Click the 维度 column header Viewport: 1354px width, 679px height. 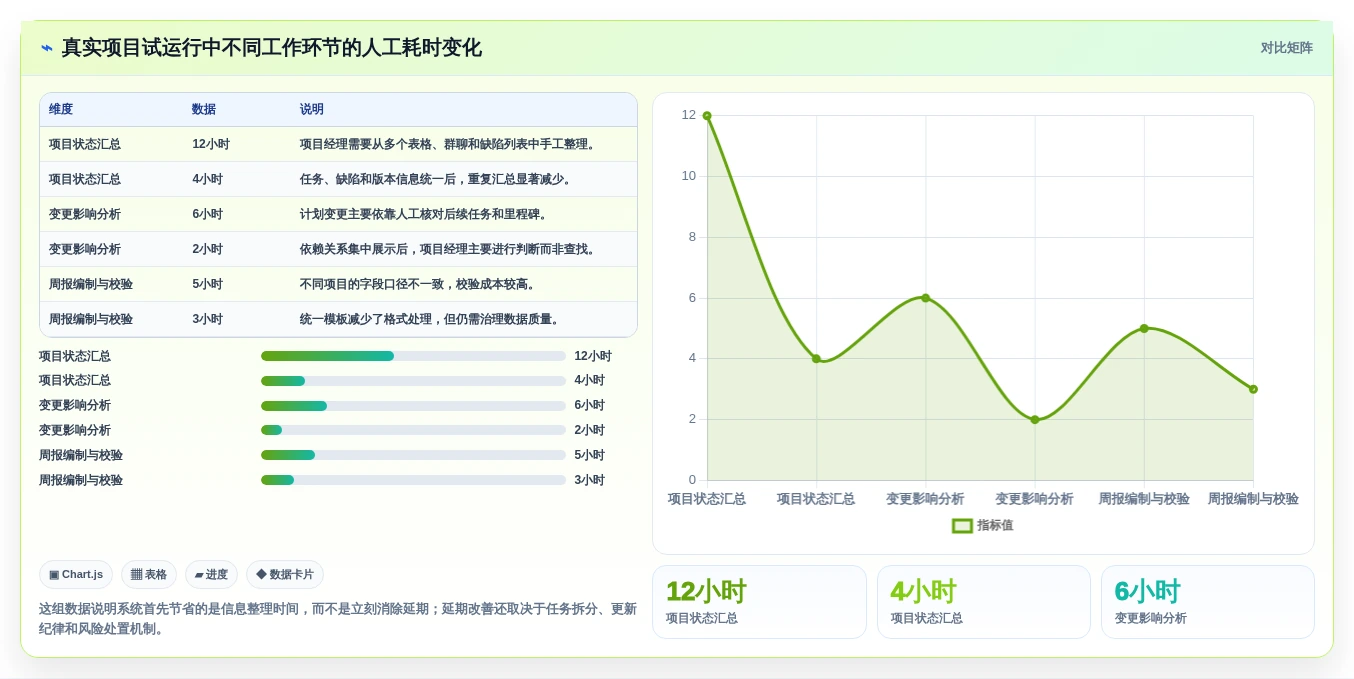pyautogui.click(x=61, y=109)
